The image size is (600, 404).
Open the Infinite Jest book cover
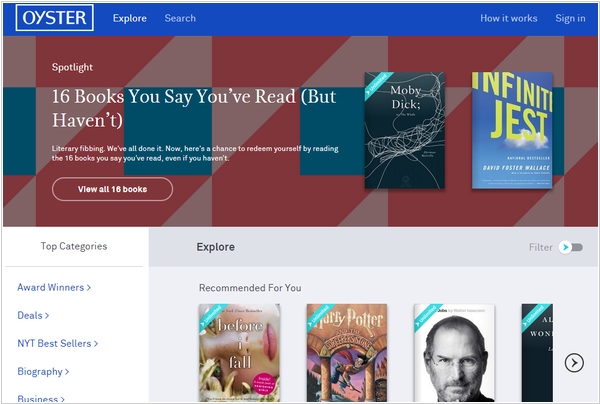pyautogui.click(x=512, y=130)
